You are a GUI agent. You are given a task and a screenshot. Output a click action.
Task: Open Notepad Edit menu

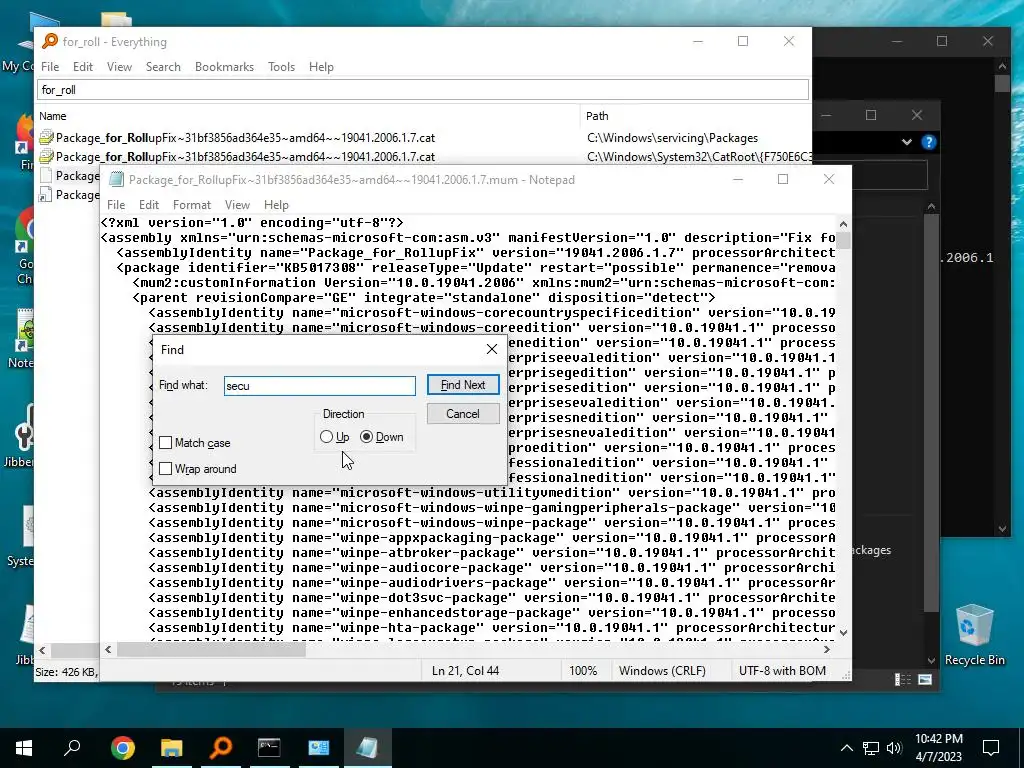[149, 204]
